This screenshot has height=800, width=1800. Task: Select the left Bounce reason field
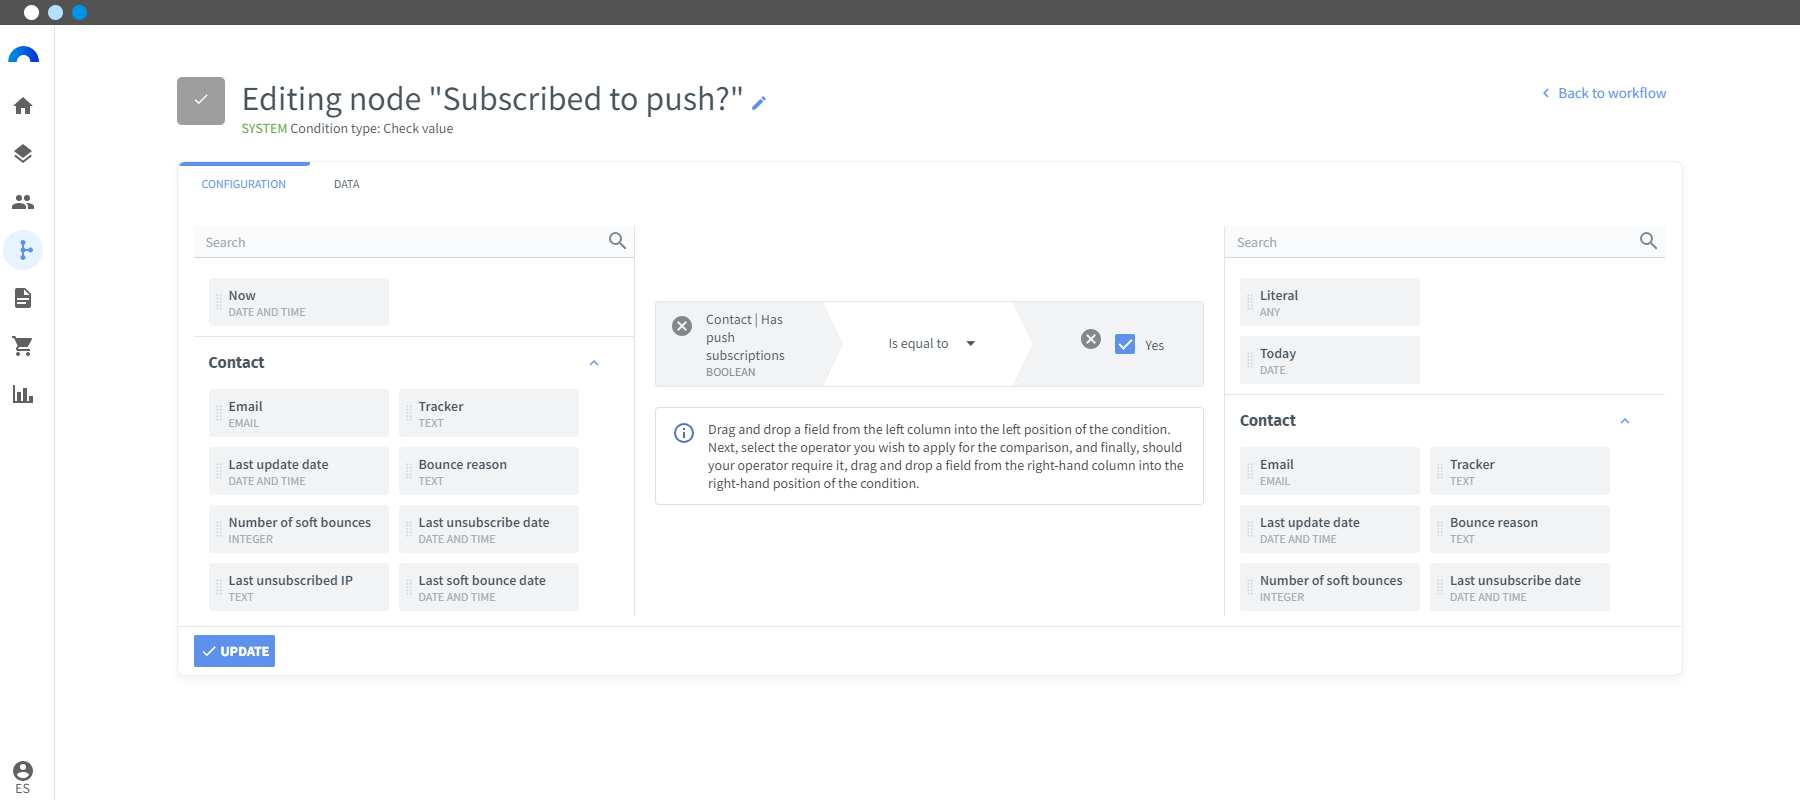[x=489, y=471]
